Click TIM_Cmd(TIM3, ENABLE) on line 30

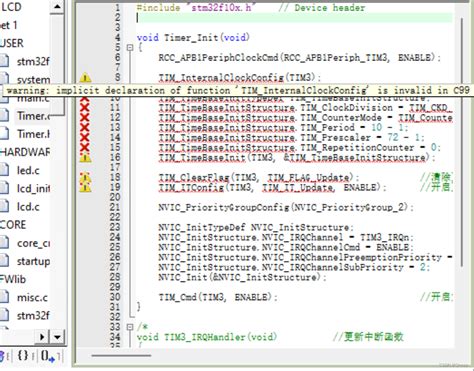coord(218,297)
